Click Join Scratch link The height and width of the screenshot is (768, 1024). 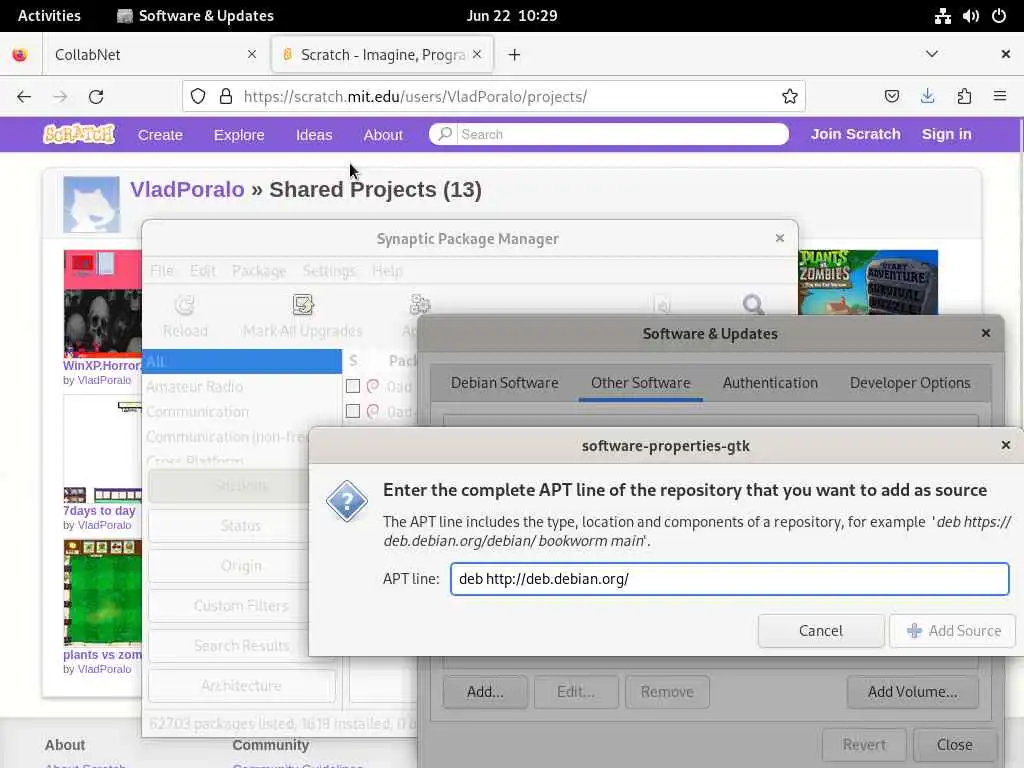pos(856,134)
